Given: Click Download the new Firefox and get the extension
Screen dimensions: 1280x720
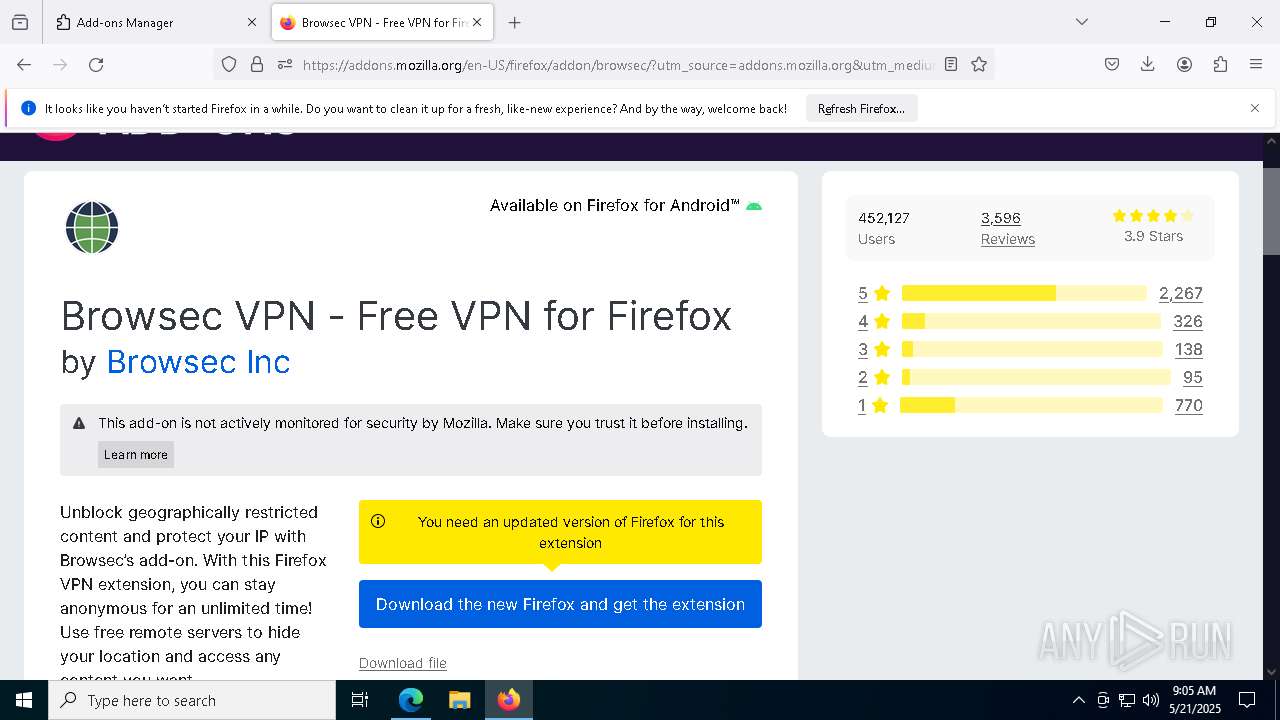Looking at the screenshot, I should tap(560, 604).
